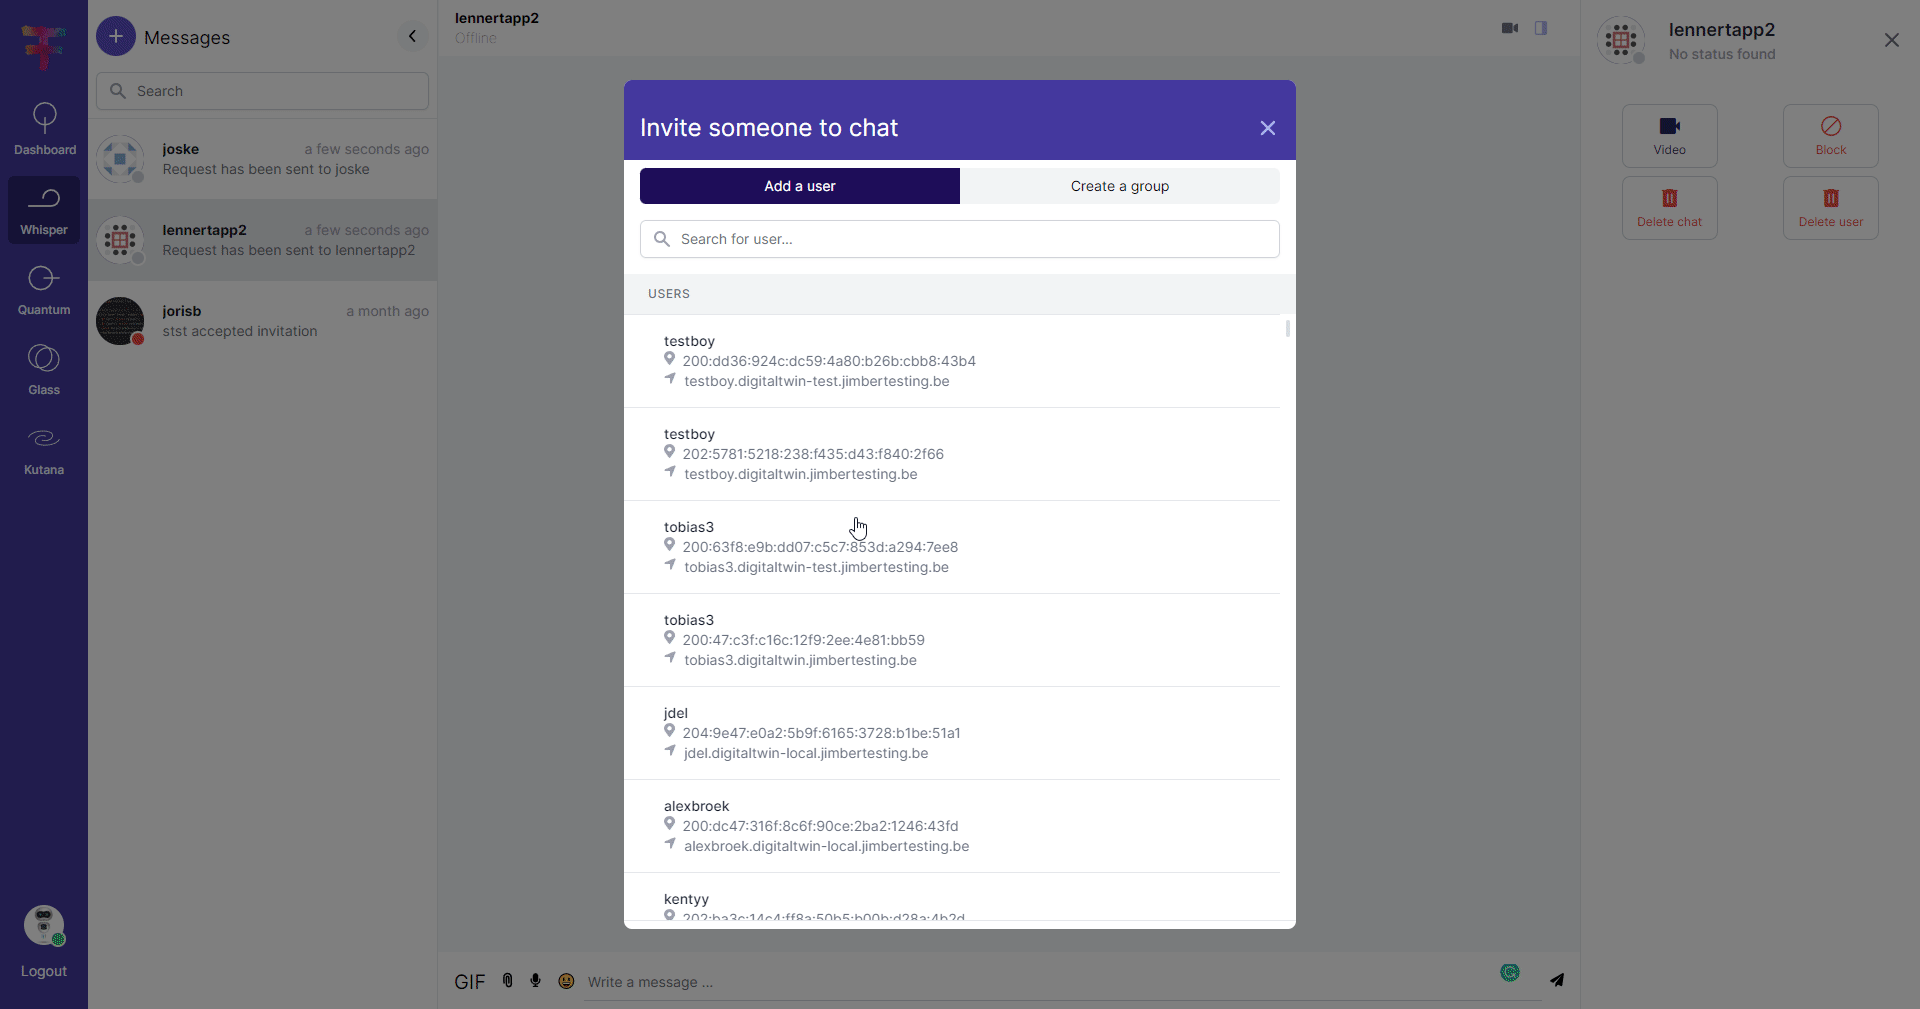Open the emoji picker
The height and width of the screenshot is (1009, 1920).
[x=566, y=981]
